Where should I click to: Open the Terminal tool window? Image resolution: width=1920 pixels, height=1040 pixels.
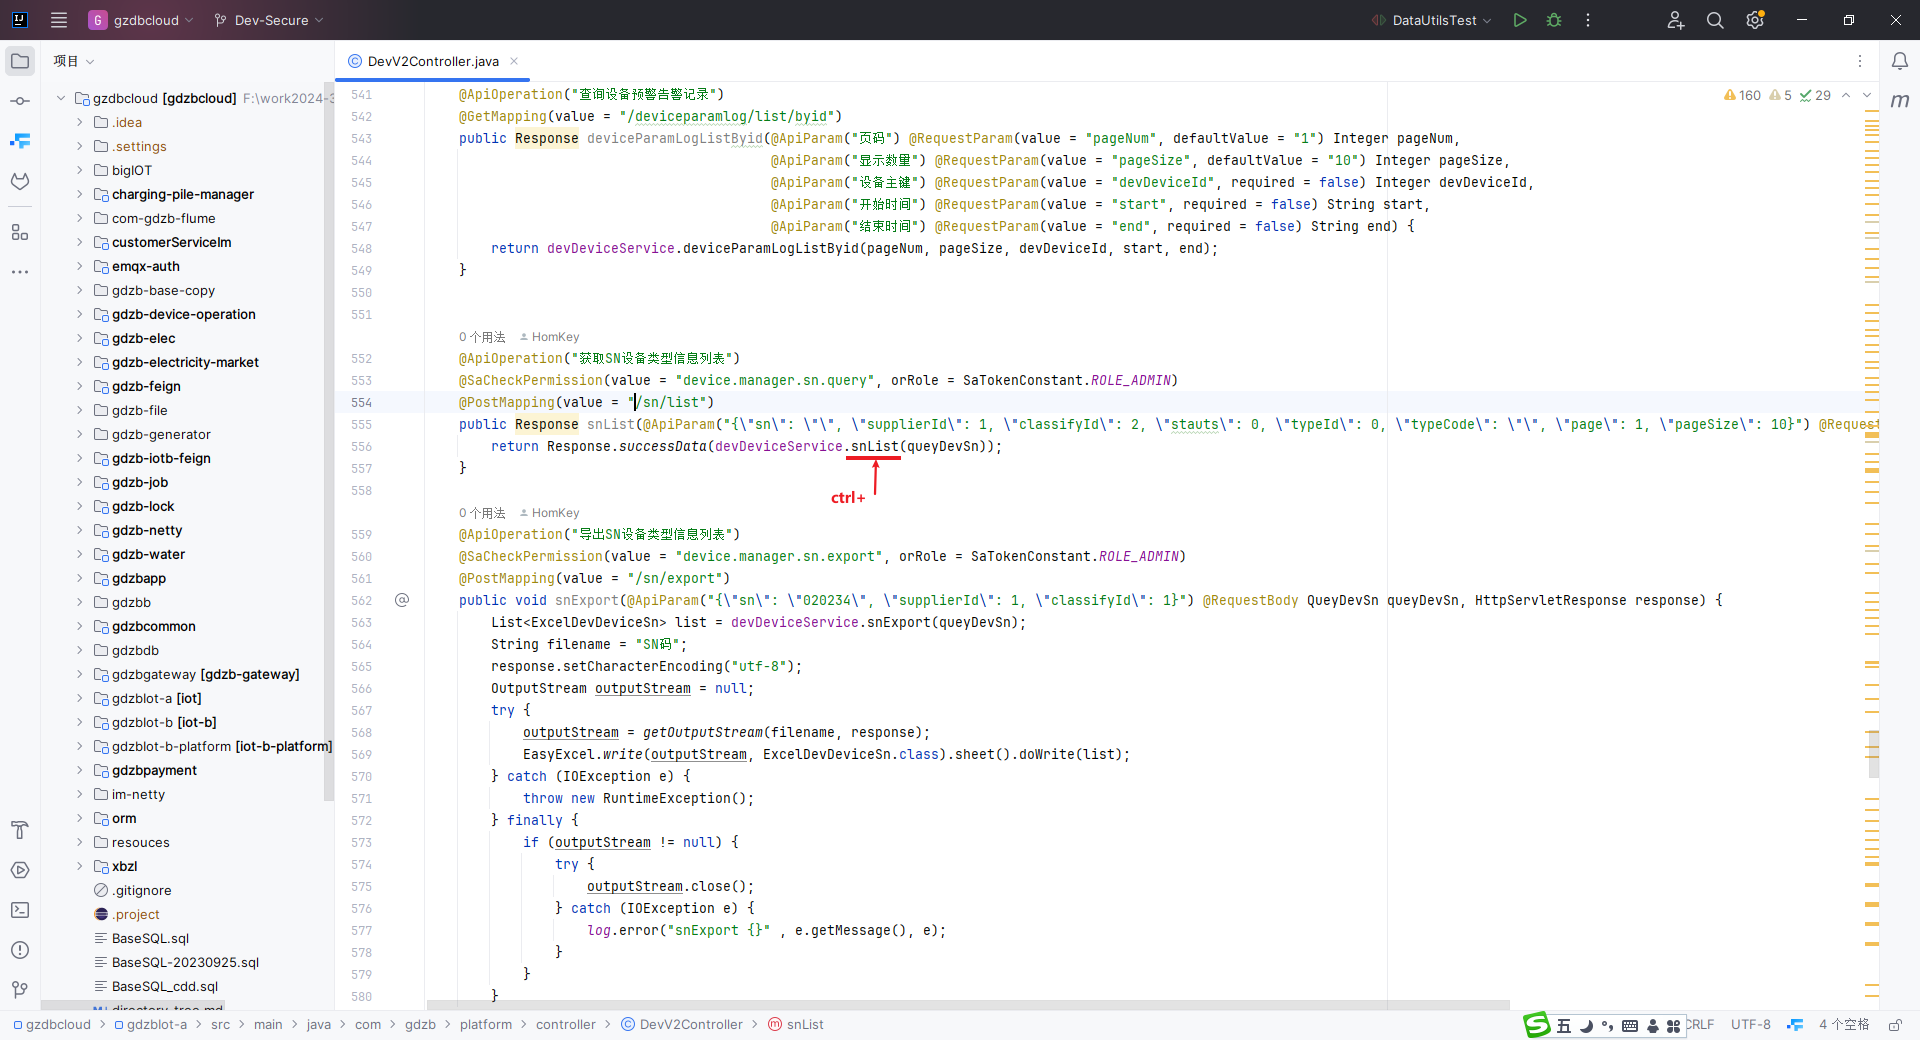(20, 910)
